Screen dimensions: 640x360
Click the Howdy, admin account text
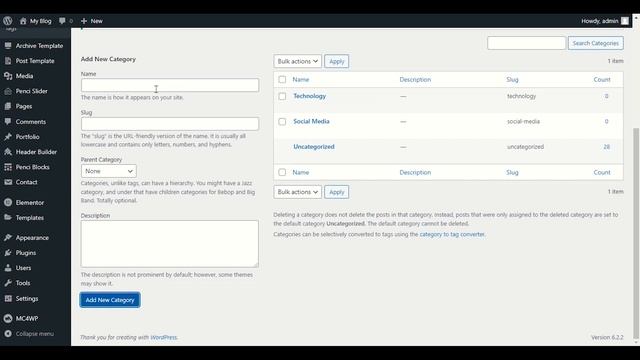(x=600, y=21)
